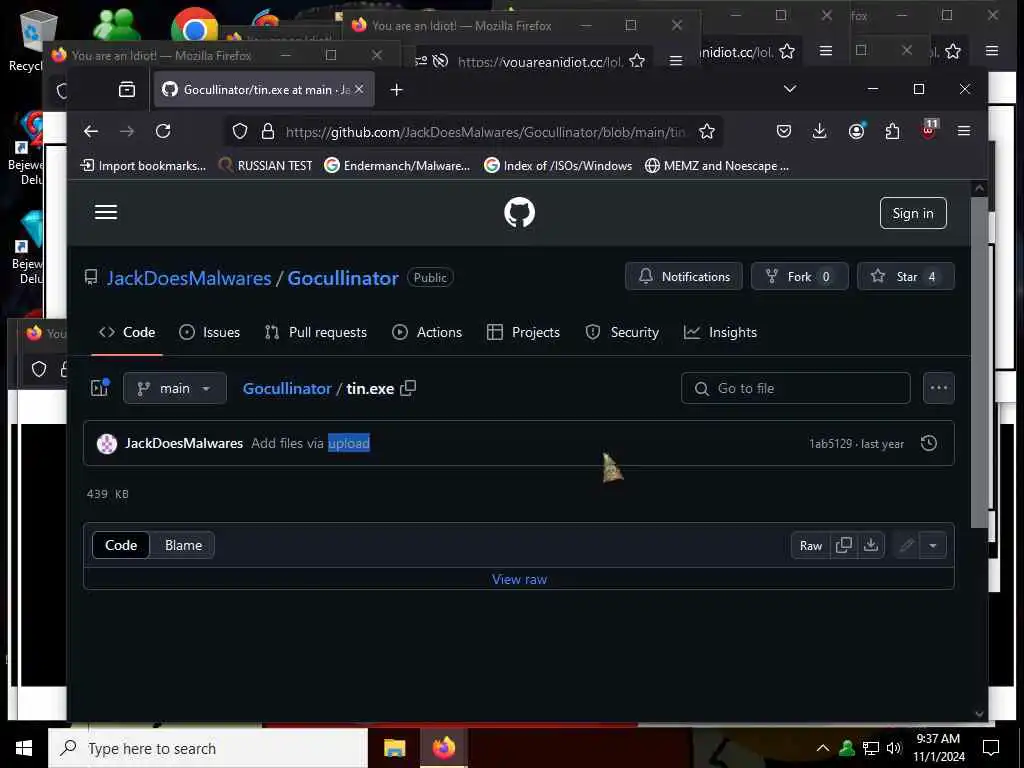Open the Firefox downloads panel

point(820,131)
